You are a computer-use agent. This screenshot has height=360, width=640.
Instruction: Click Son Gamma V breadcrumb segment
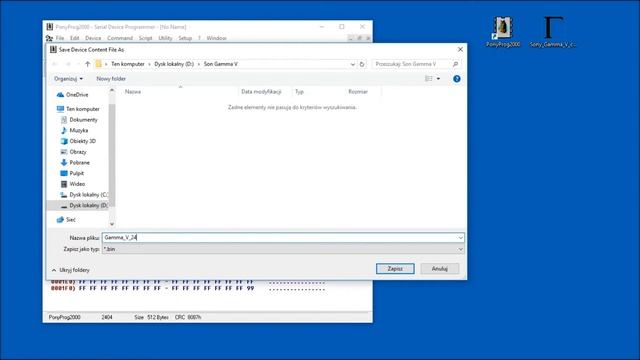[x=220, y=64]
